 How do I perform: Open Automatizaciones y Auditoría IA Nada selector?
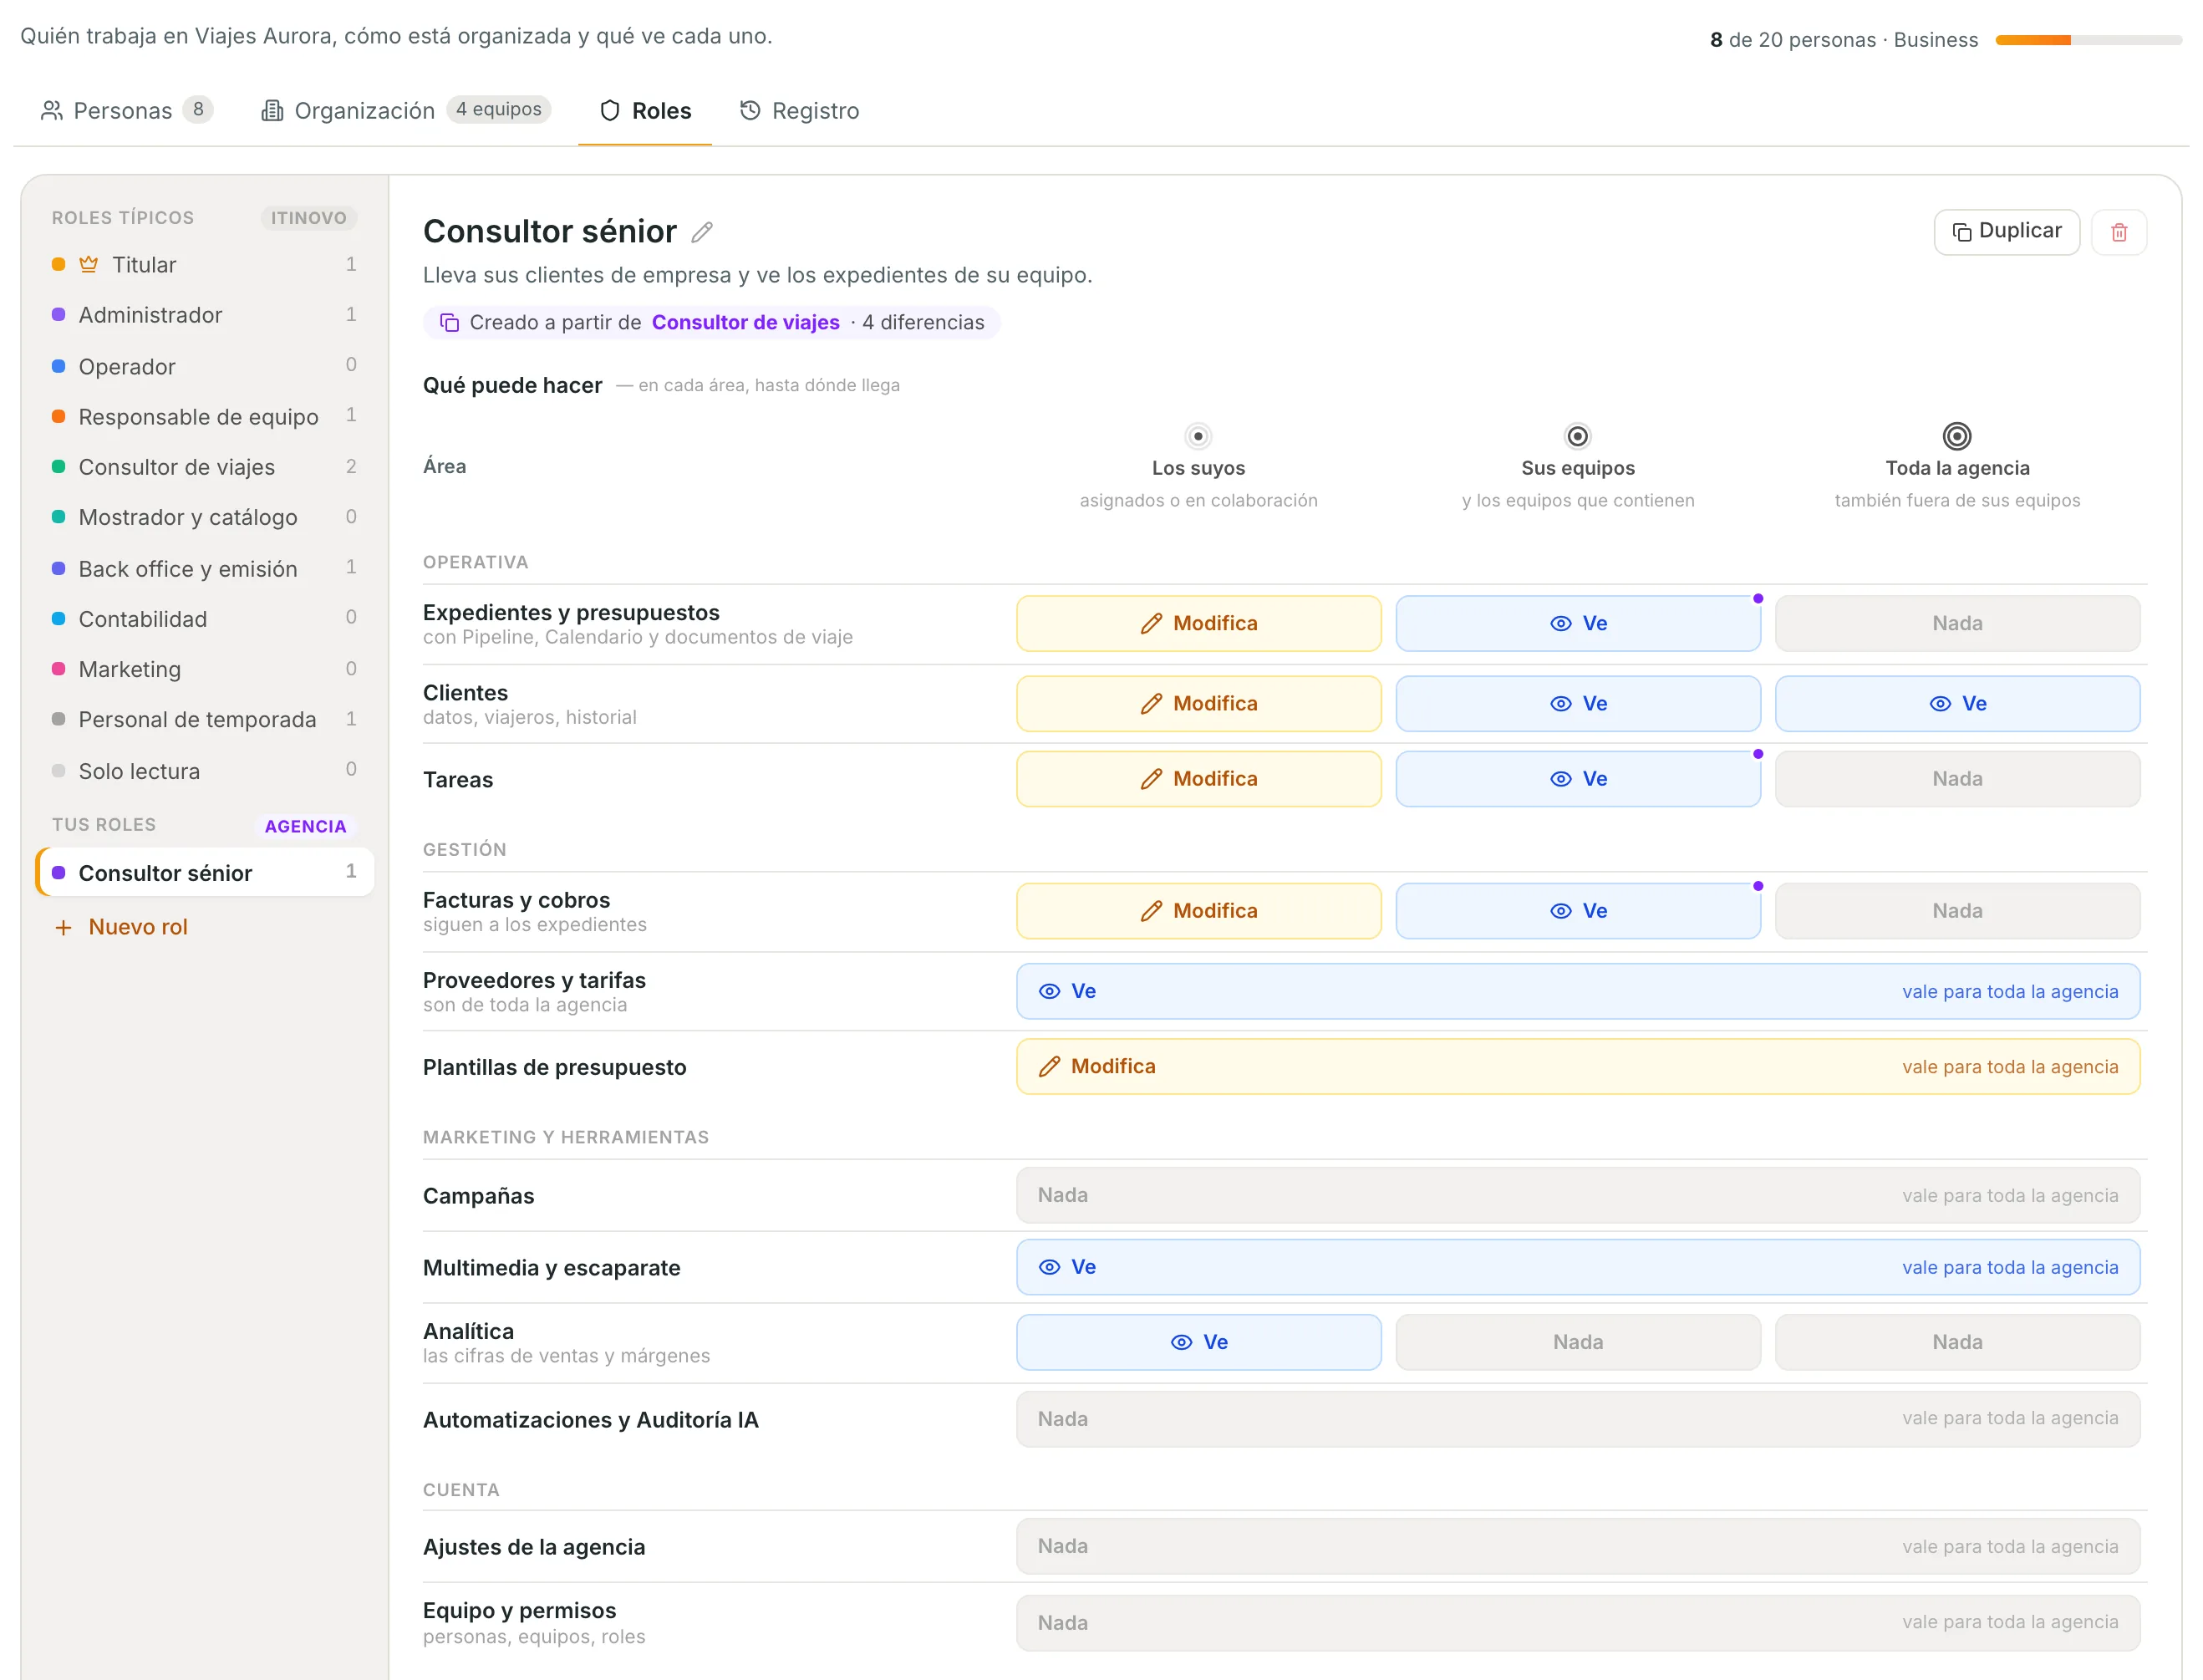tap(1578, 1418)
